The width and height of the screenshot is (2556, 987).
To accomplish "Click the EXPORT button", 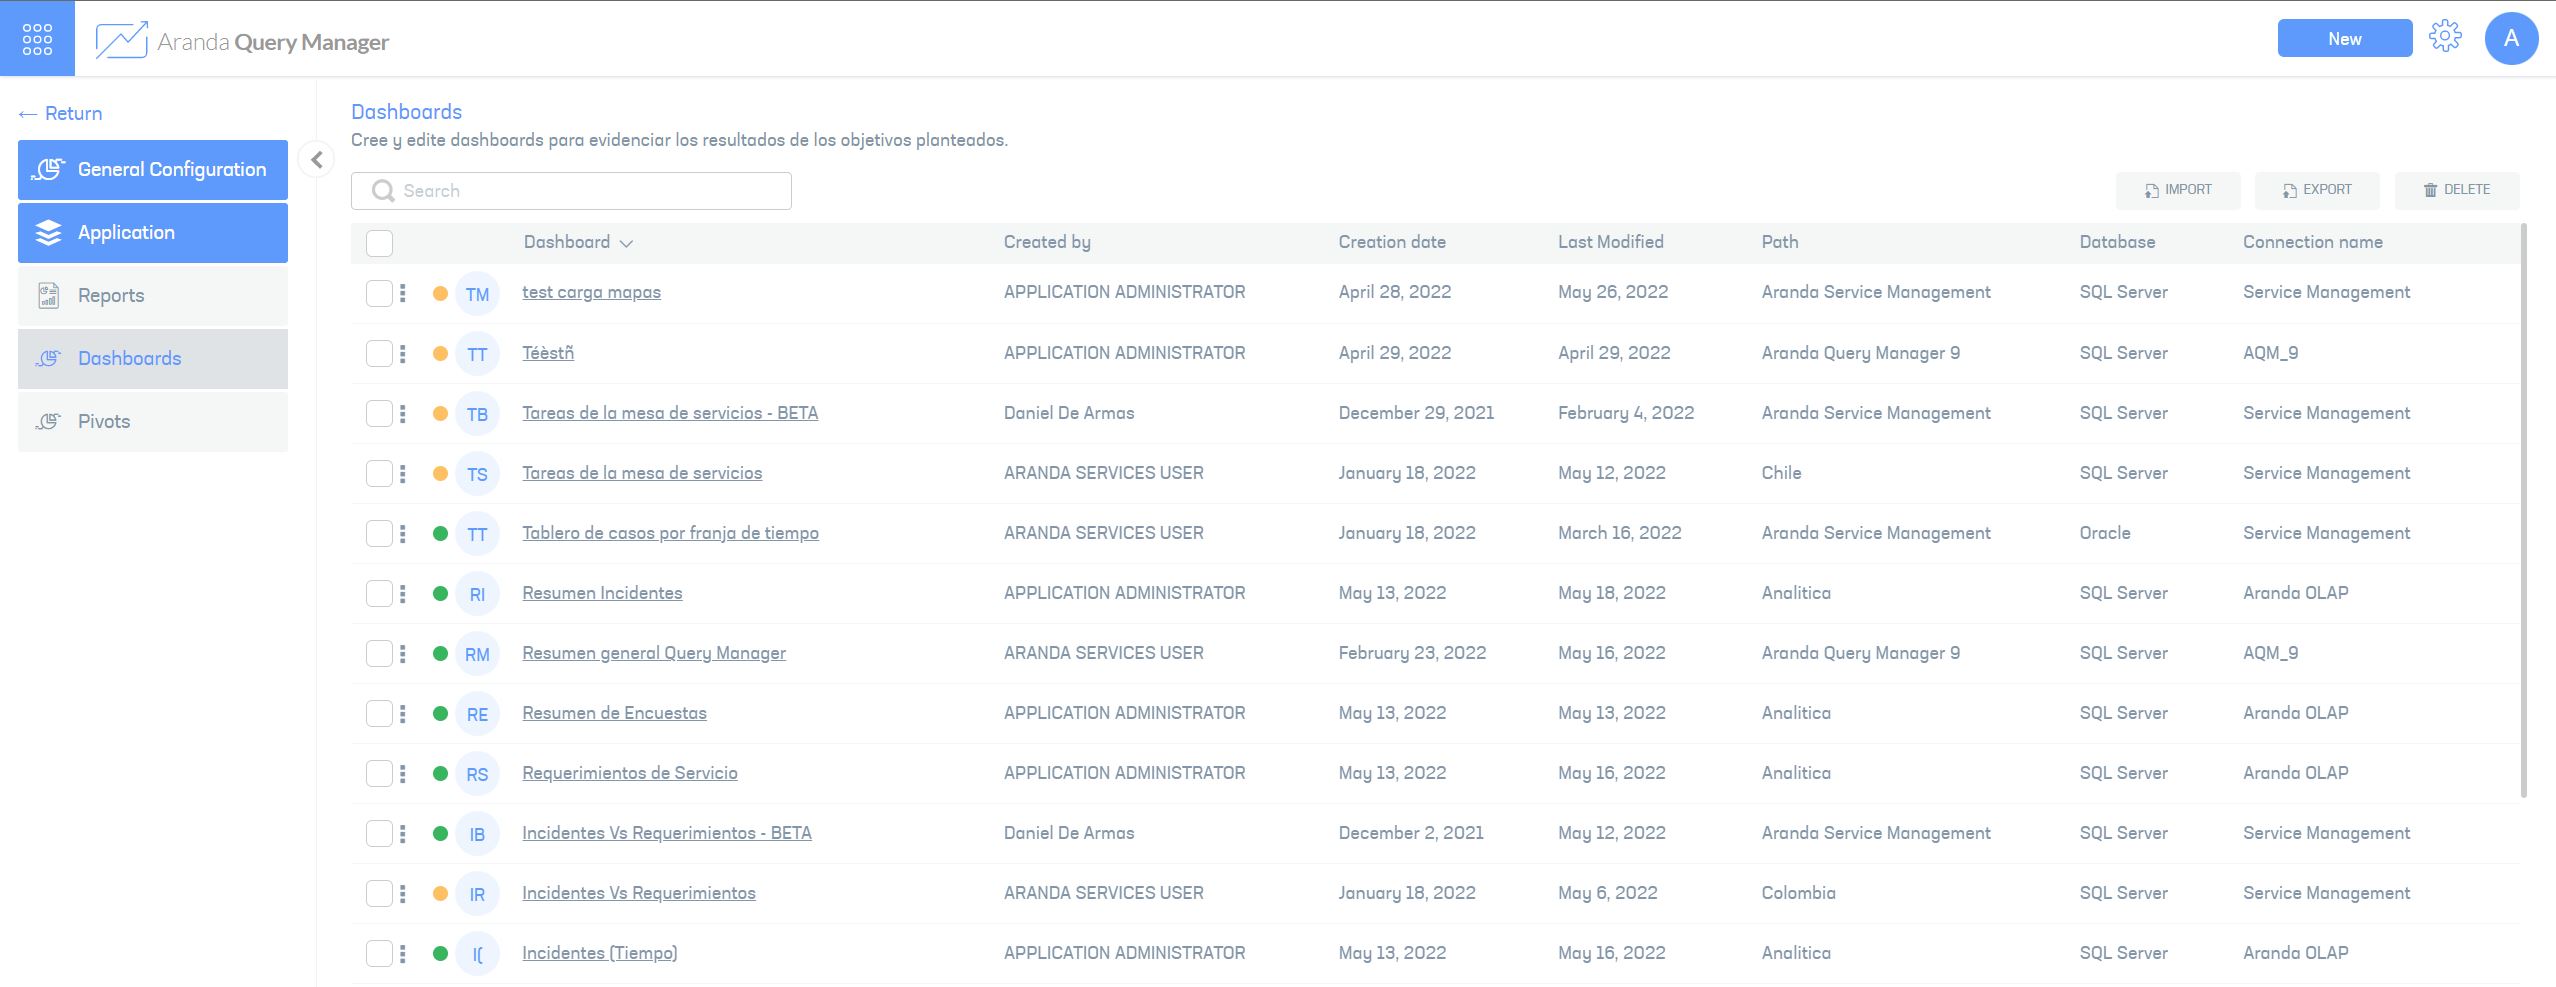I will coord(2317,190).
